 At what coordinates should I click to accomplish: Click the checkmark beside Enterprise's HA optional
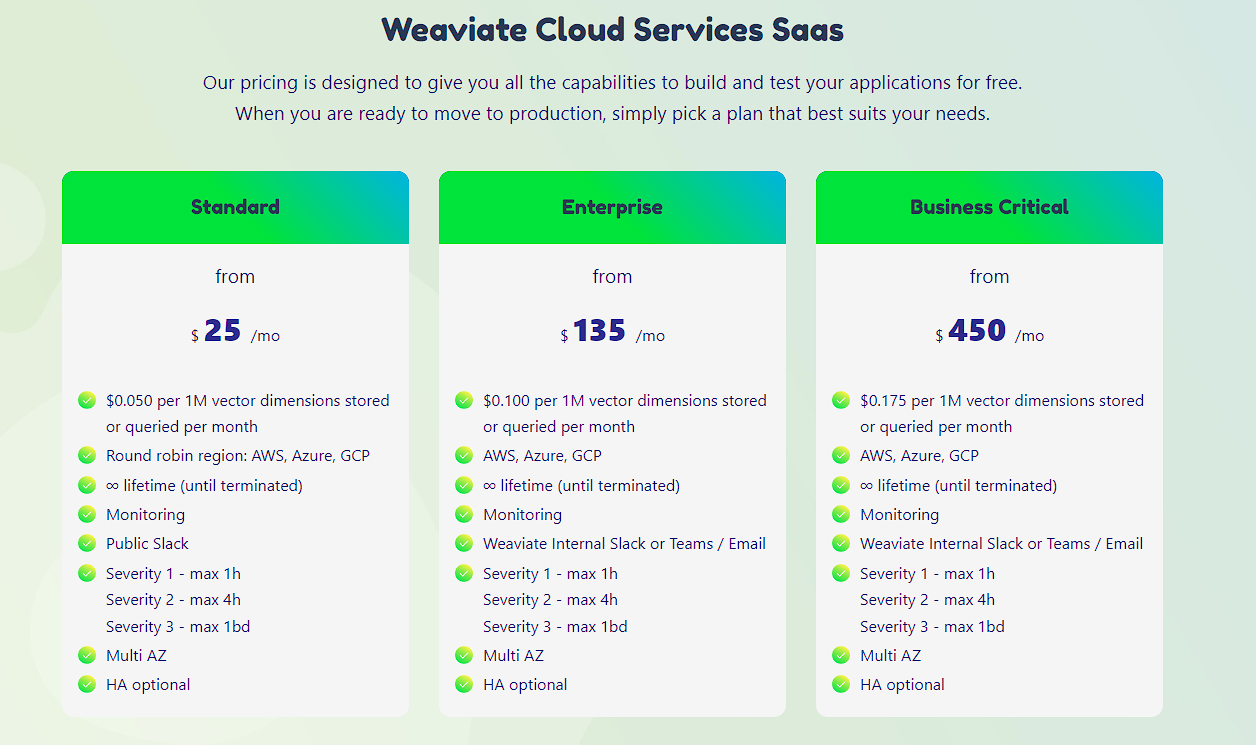point(464,684)
